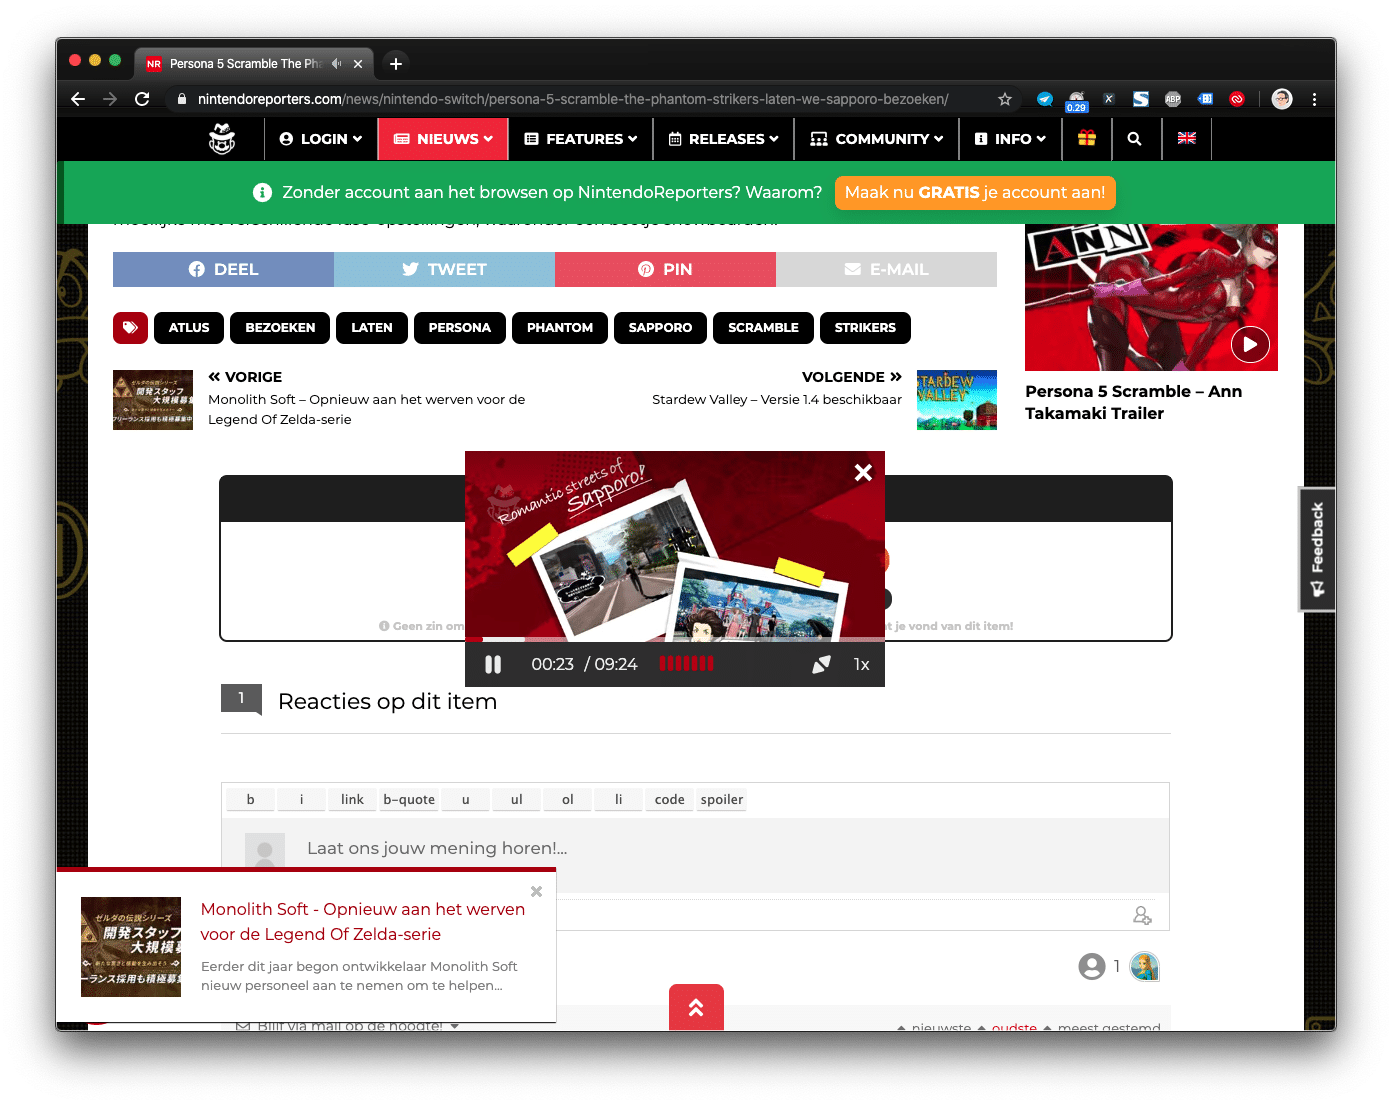Apply underline with u button

[x=465, y=799]
